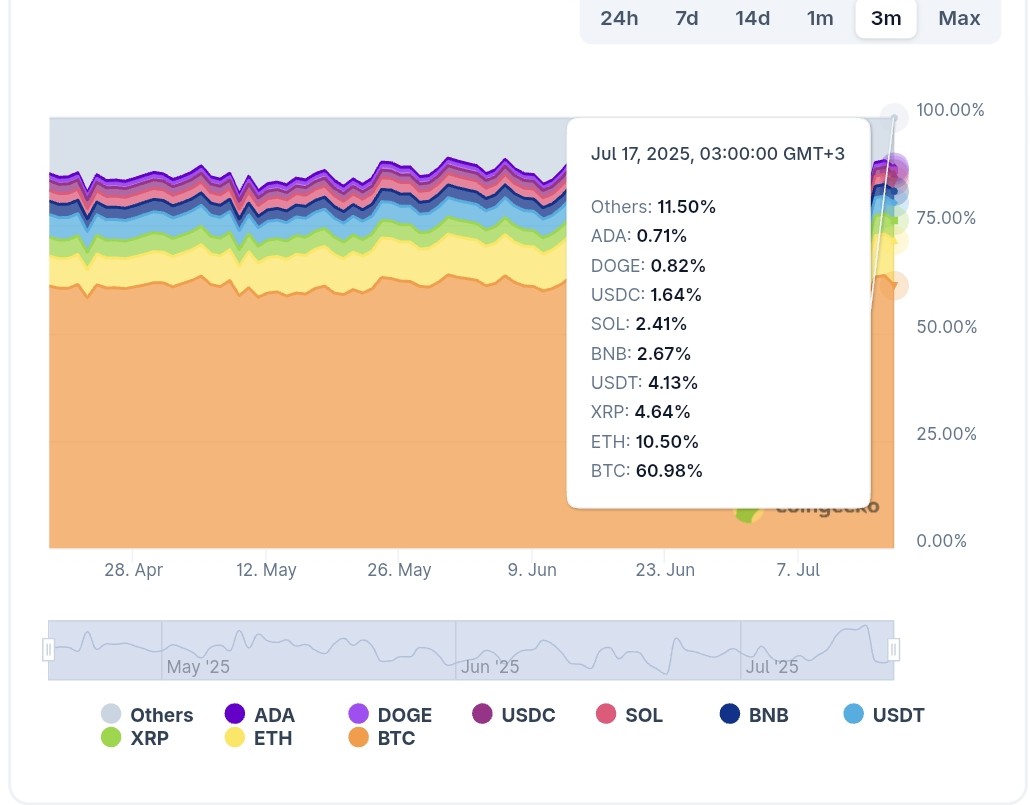
Task: Click the Others: 11.50% tooltip row
Action: pos(653,206)
